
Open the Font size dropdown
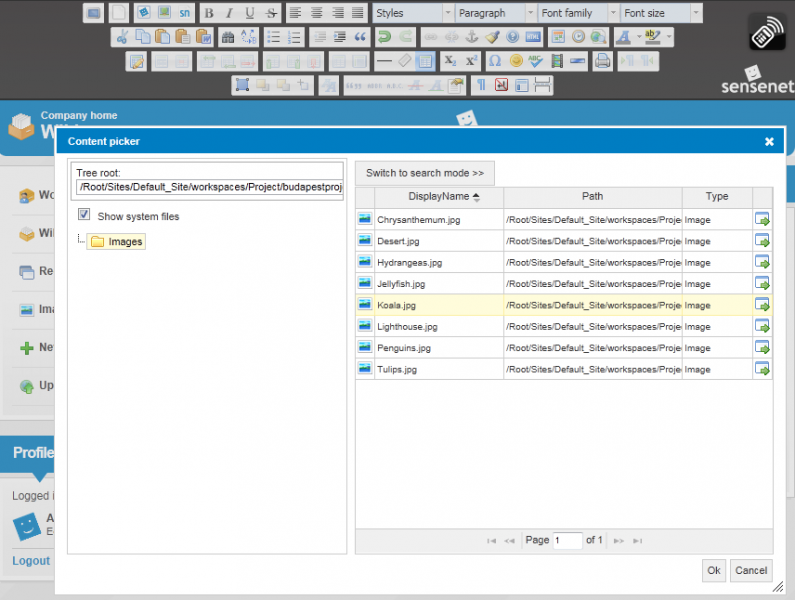click(x=661, y=13)
